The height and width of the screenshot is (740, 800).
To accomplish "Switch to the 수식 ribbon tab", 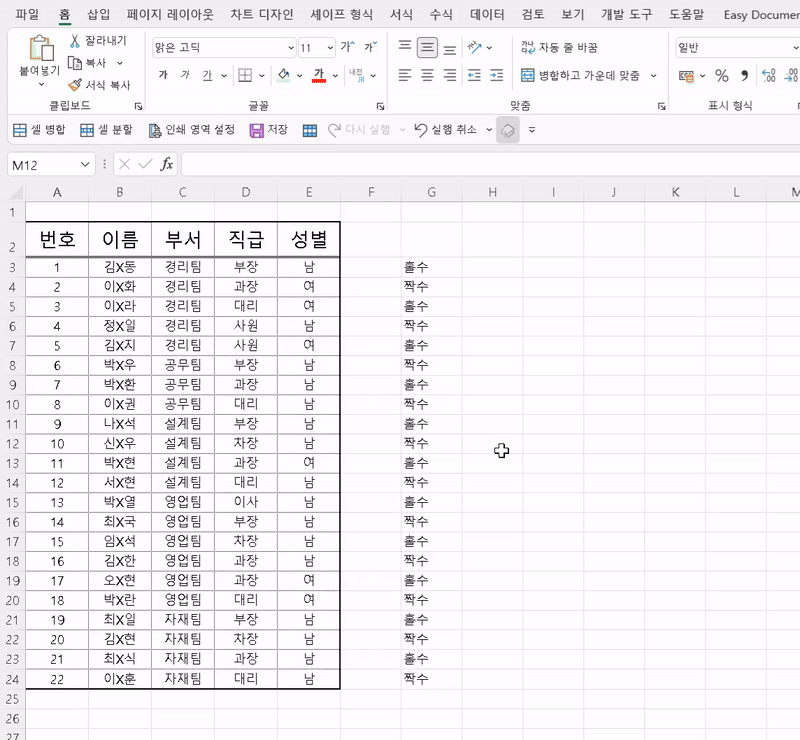I will [441, 14].
